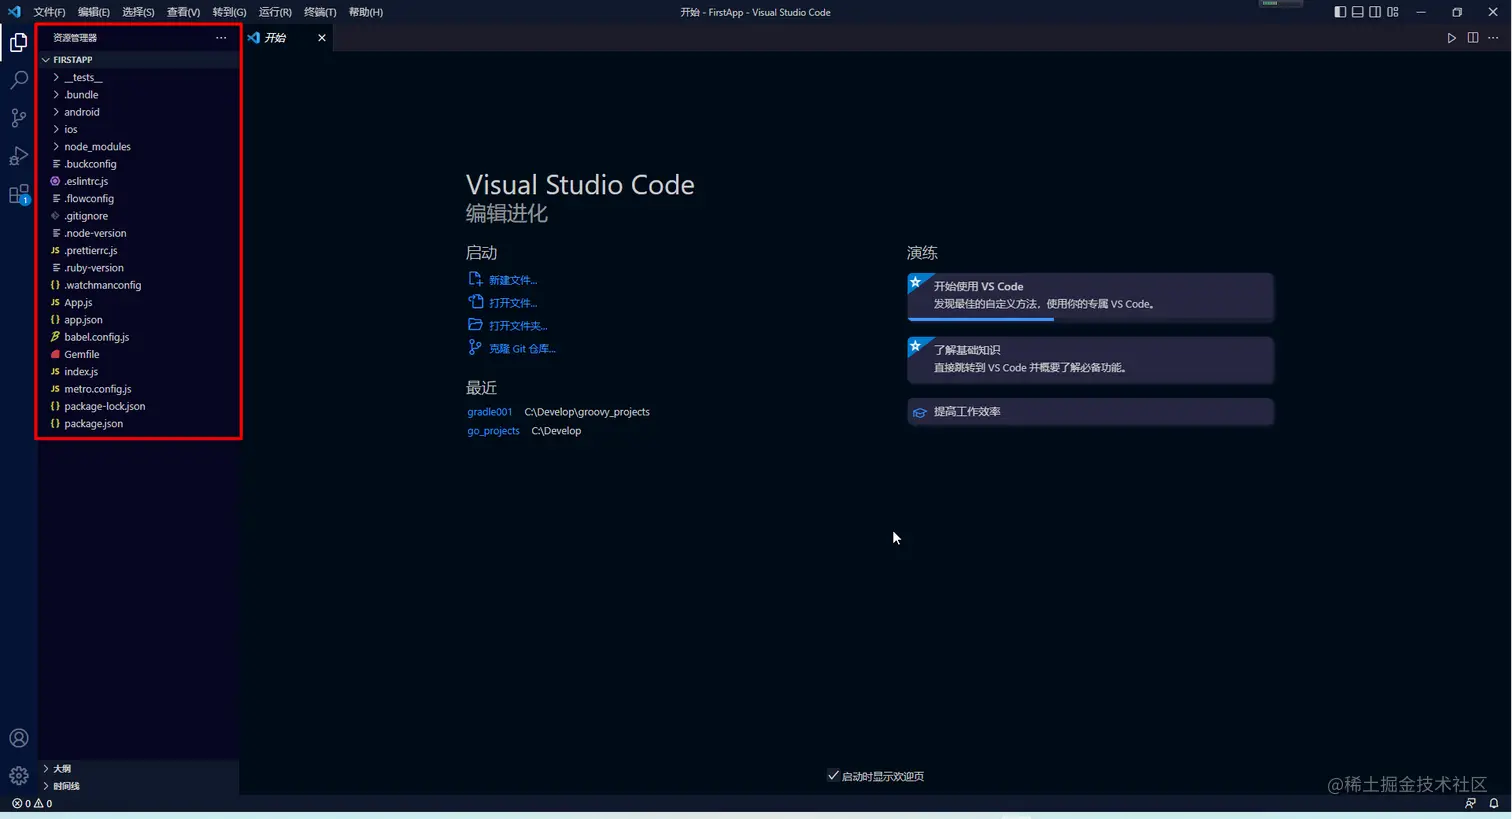Click the feedback icon in status bar
Viewport: 1512px width, 819px height.
click(1470, 803)
